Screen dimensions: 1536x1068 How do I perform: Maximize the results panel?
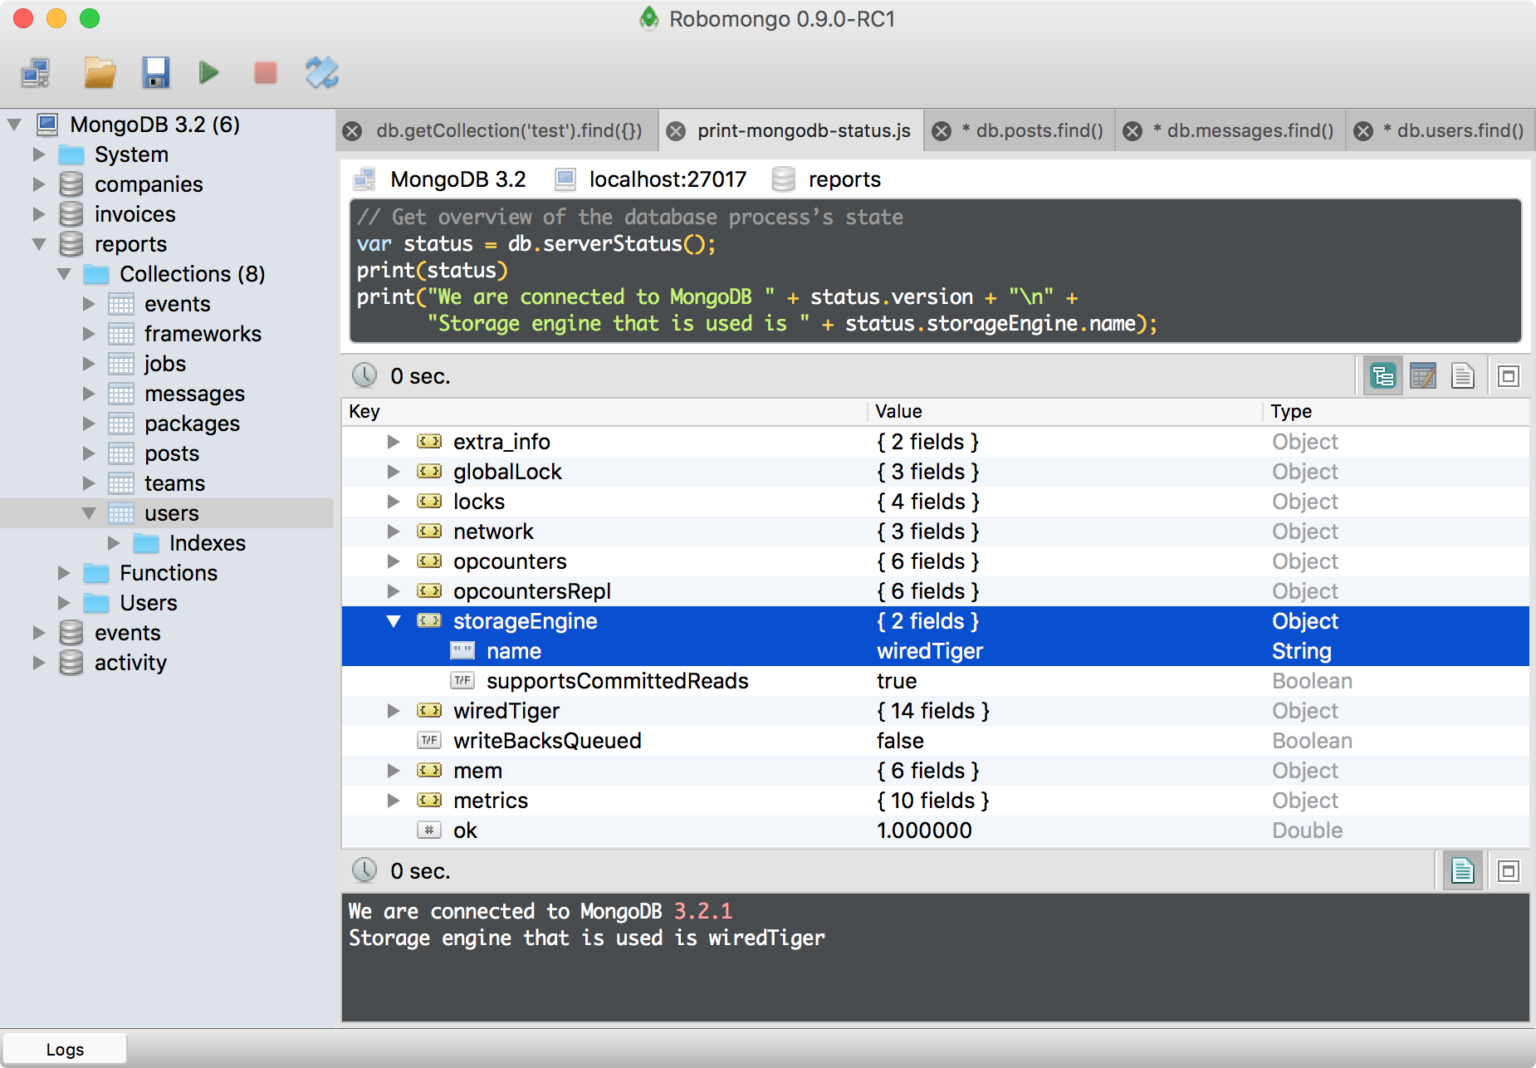tap(1508, 375)
